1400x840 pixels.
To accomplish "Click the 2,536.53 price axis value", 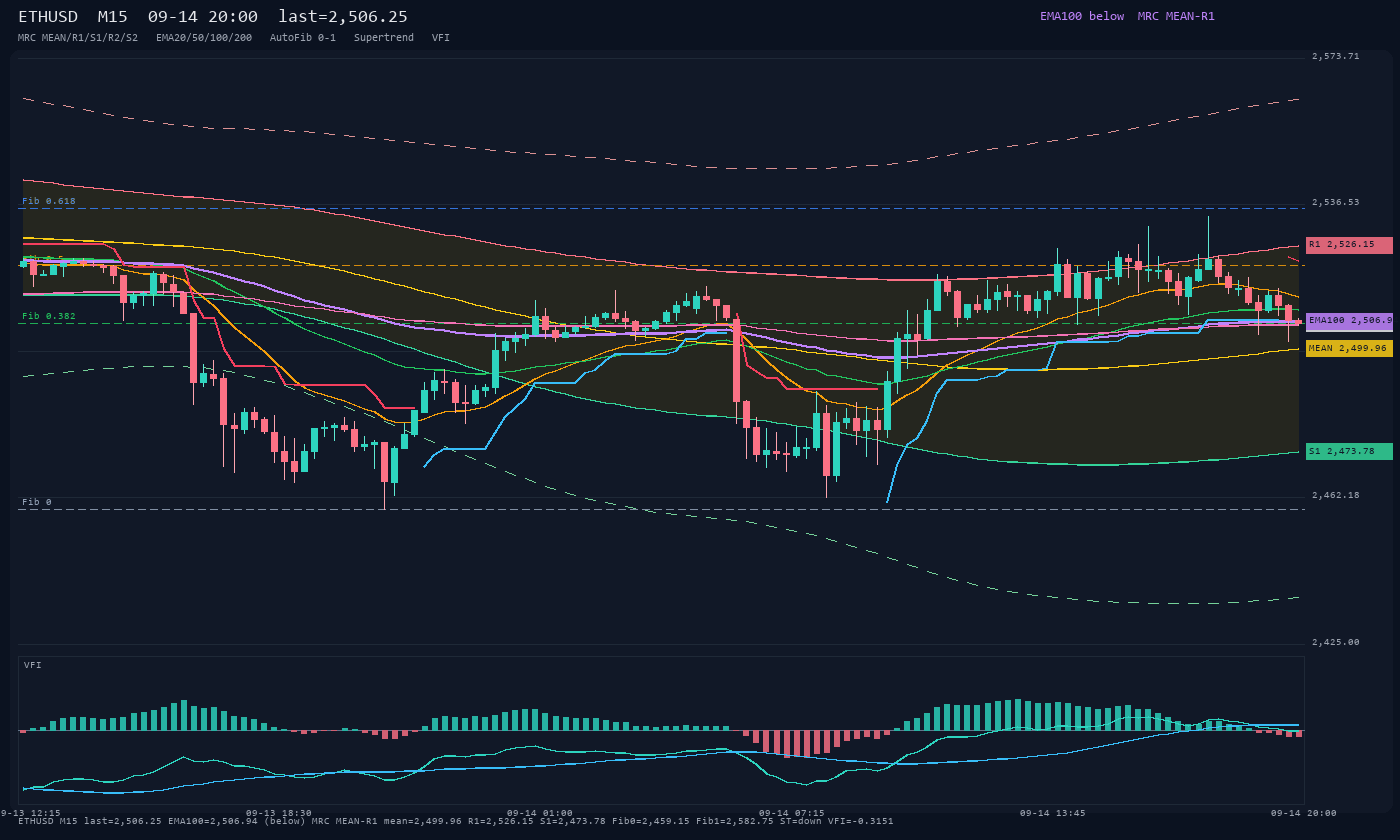I will click(1336, 202).
